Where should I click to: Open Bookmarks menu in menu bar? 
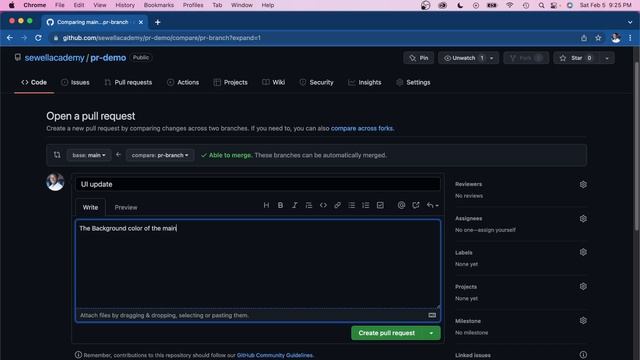pyautogui.click(x=159, y=5)
